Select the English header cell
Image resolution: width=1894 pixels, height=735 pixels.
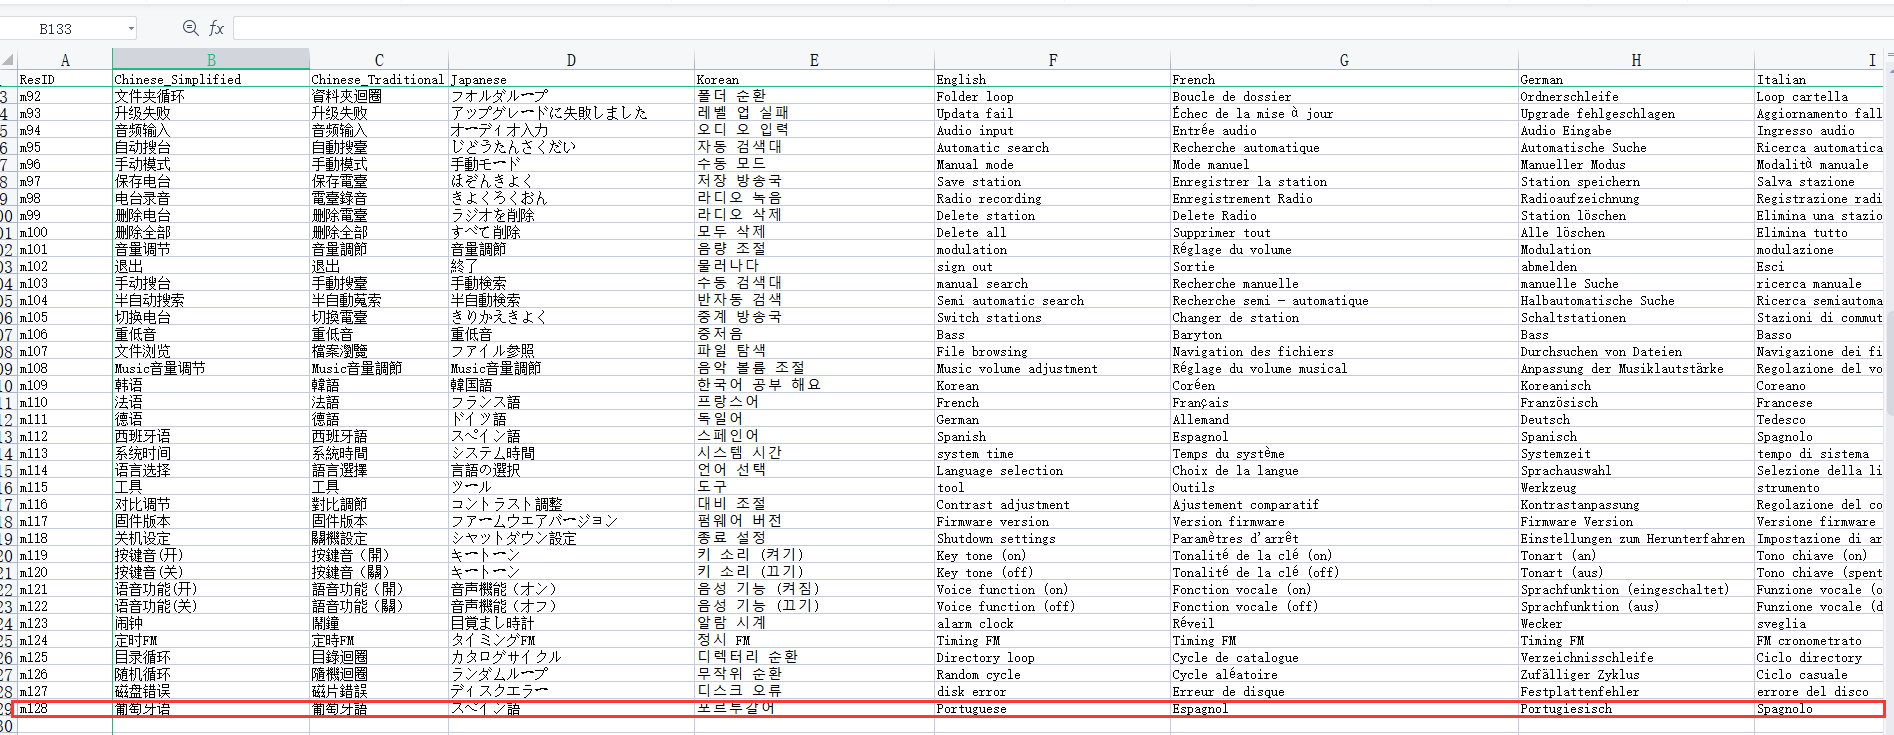(1052, 79)
